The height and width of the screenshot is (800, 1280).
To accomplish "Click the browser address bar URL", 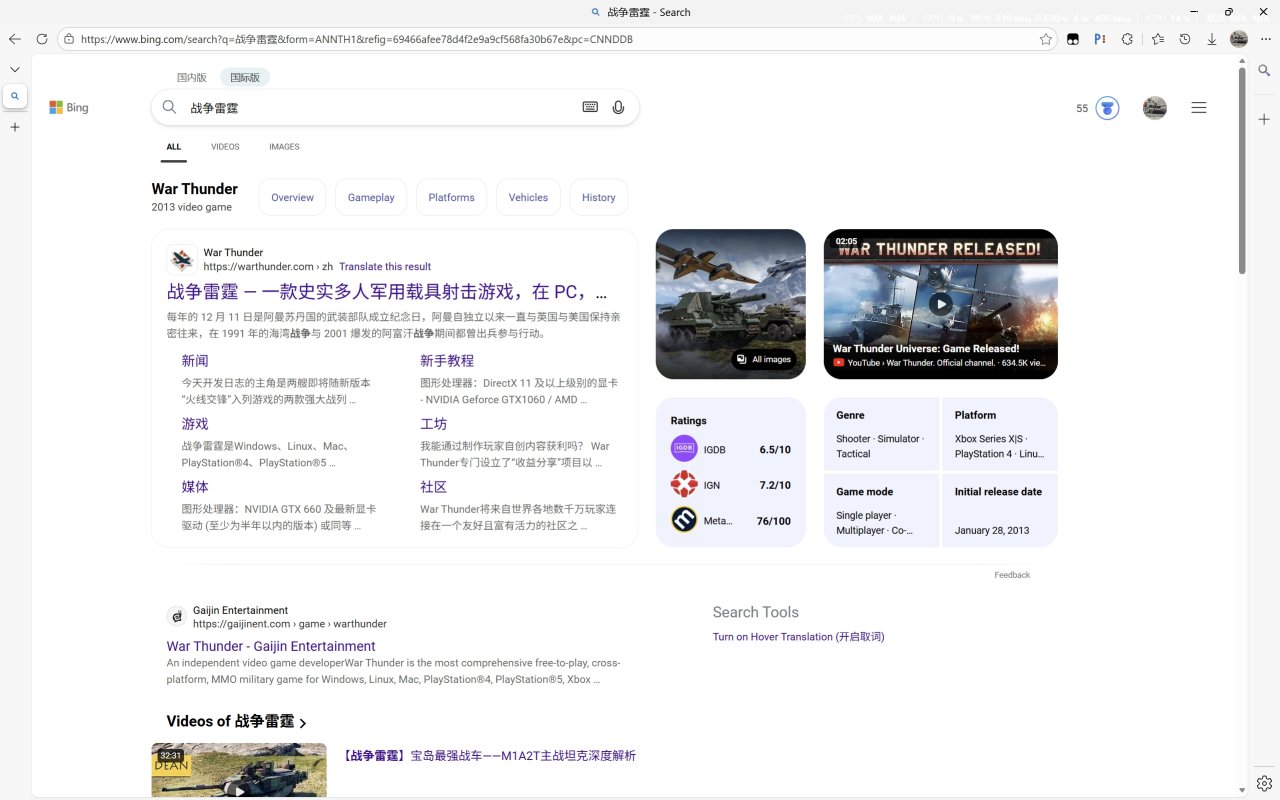I will [x=356, y=39].
